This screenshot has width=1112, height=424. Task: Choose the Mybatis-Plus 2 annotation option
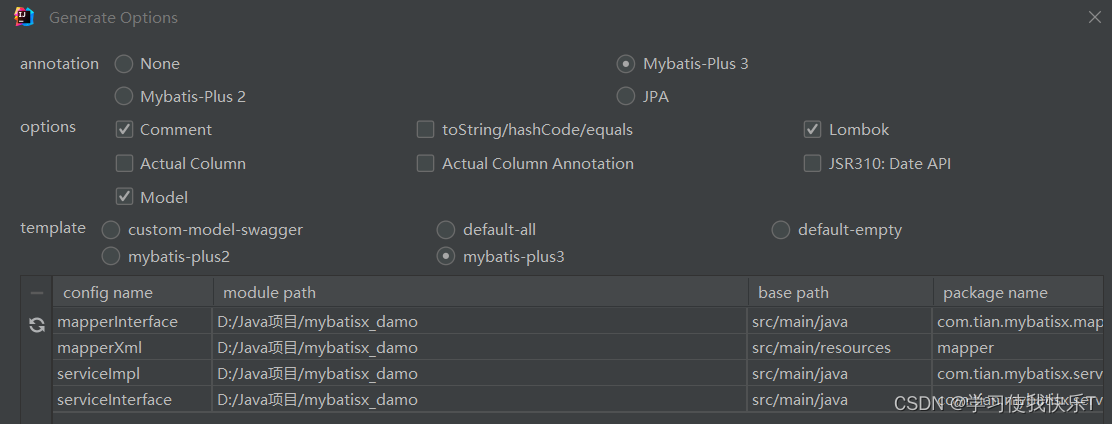click(124, 96)
